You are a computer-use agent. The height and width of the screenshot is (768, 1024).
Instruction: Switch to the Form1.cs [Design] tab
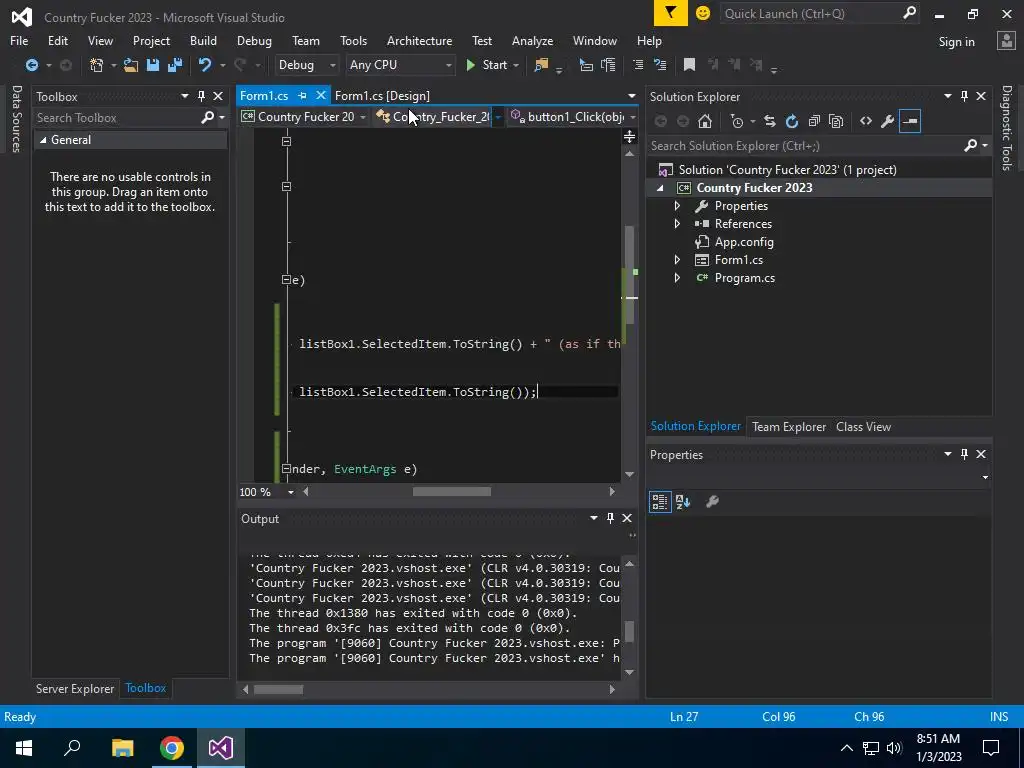(x=382, y=95)
